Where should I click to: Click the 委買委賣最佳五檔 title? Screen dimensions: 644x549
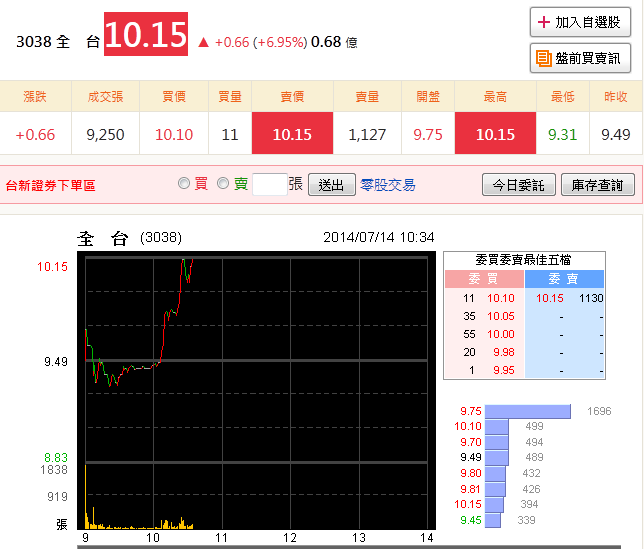click(523, 260)
